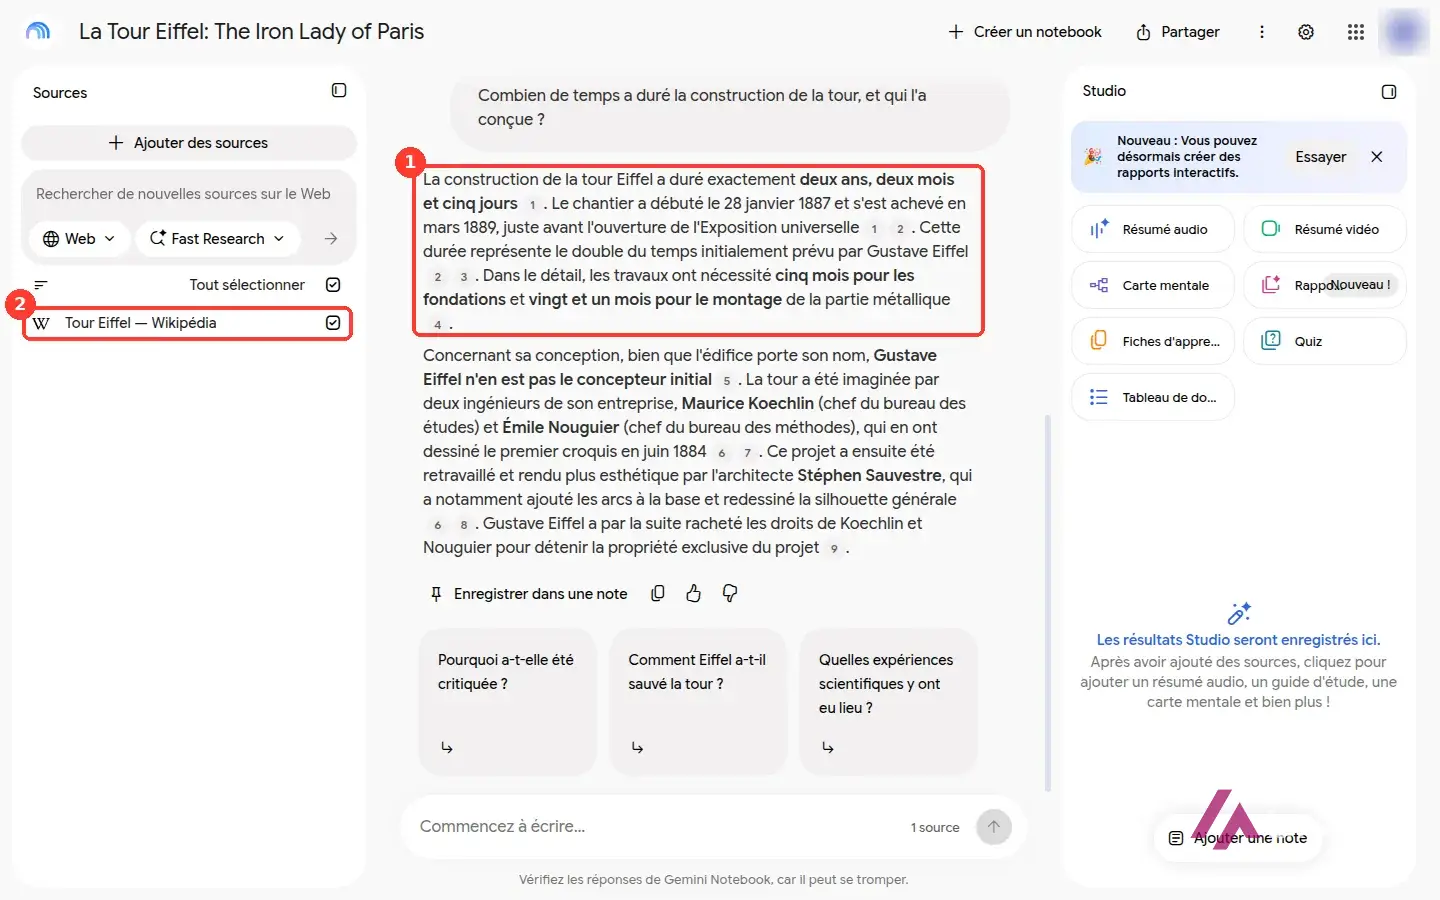Focus the web sources search field
This screenshot has width=1440, height=900.
pos(183,194)
